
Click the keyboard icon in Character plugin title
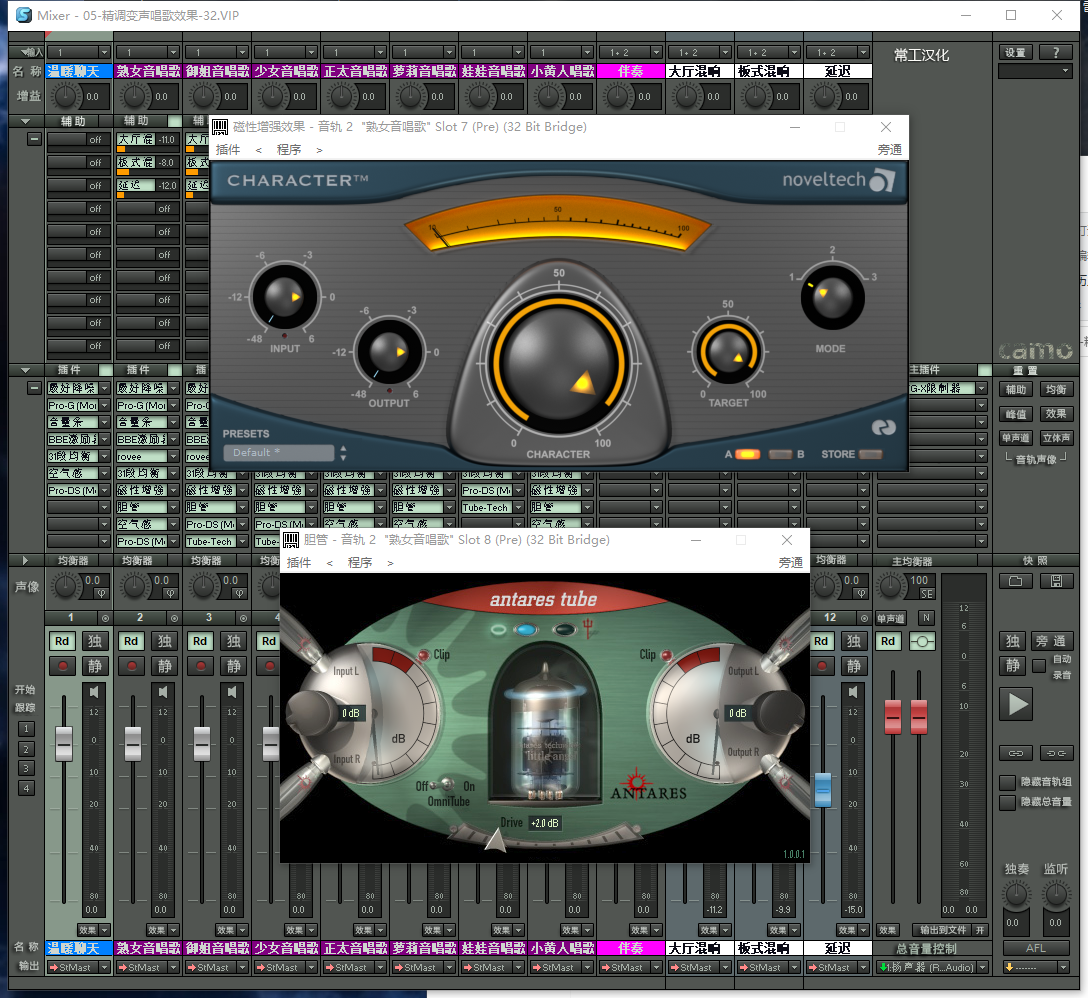[x=220, y=127]
